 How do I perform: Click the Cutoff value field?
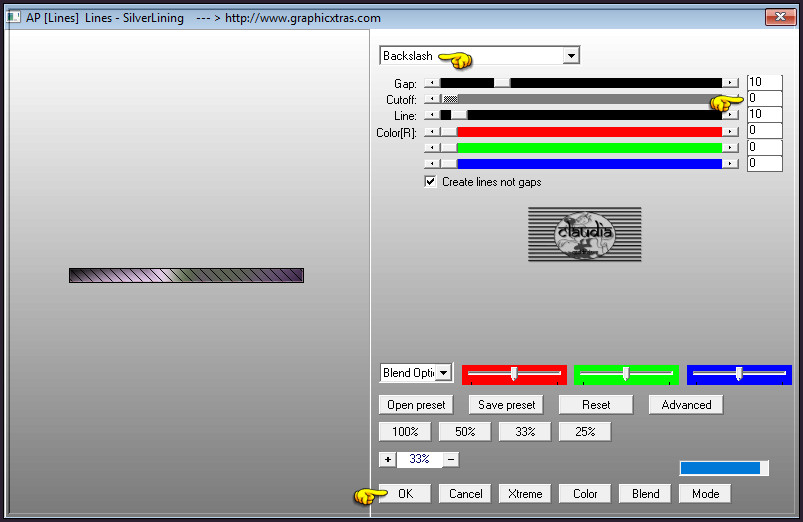coord(765,98)
